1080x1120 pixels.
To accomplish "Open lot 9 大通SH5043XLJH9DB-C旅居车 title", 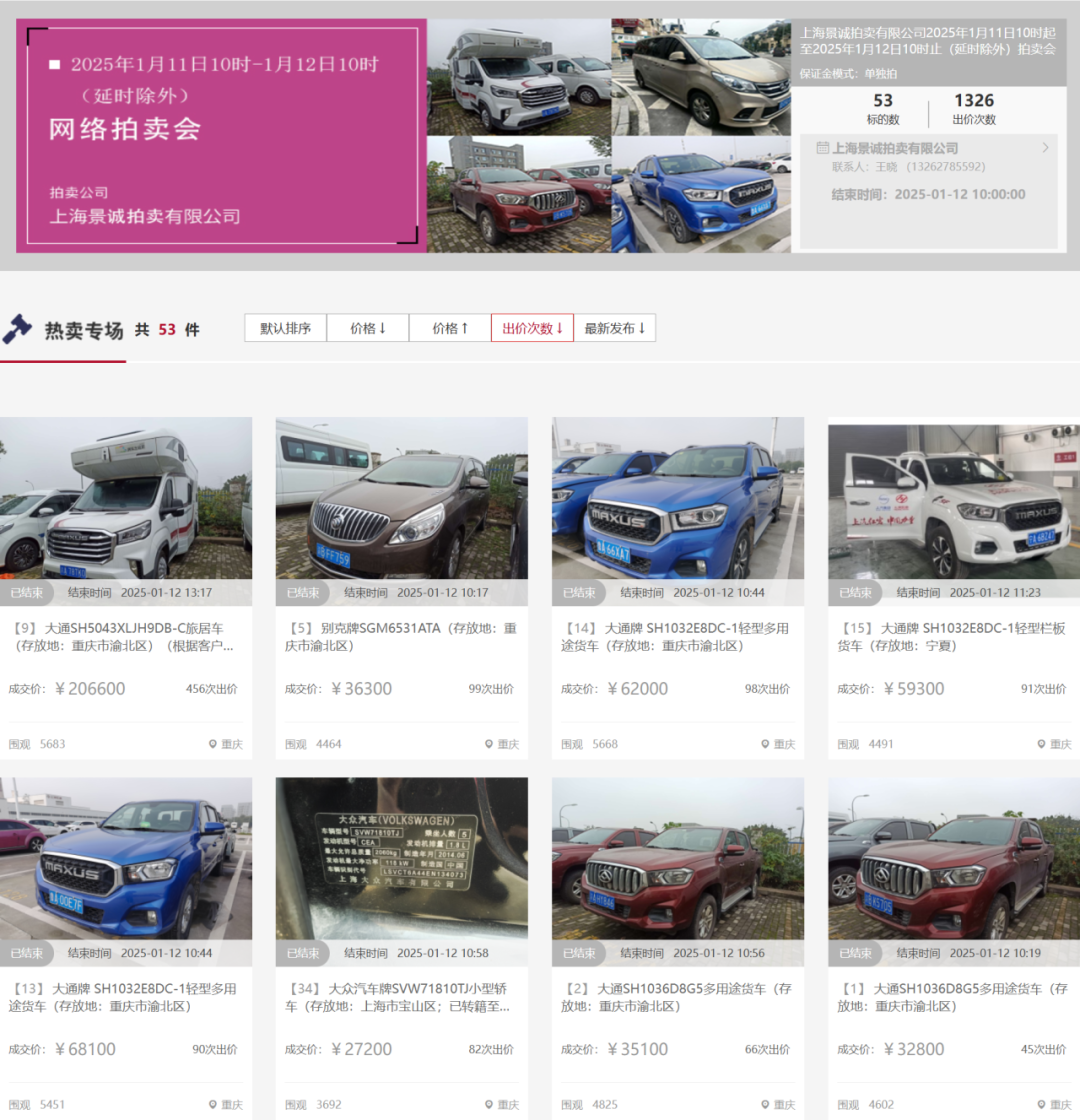I will click(121, 636).
